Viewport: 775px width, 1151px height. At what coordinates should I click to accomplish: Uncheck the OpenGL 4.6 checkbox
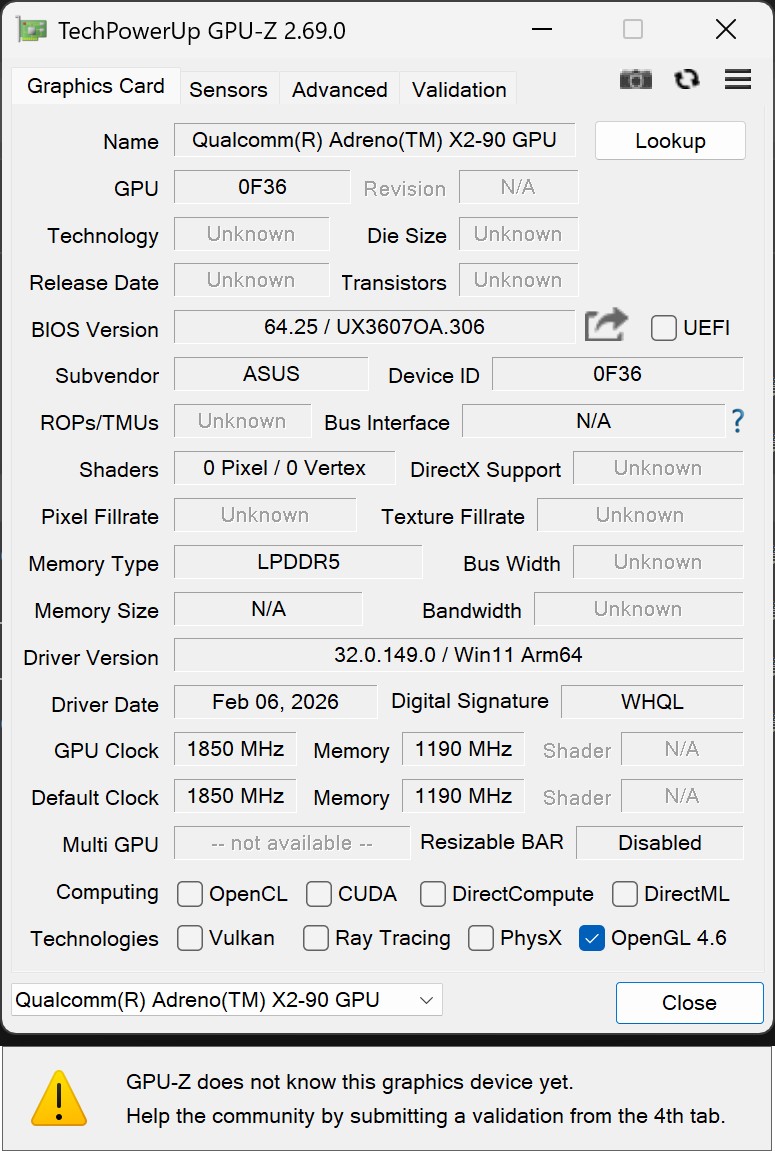[592, 938]
